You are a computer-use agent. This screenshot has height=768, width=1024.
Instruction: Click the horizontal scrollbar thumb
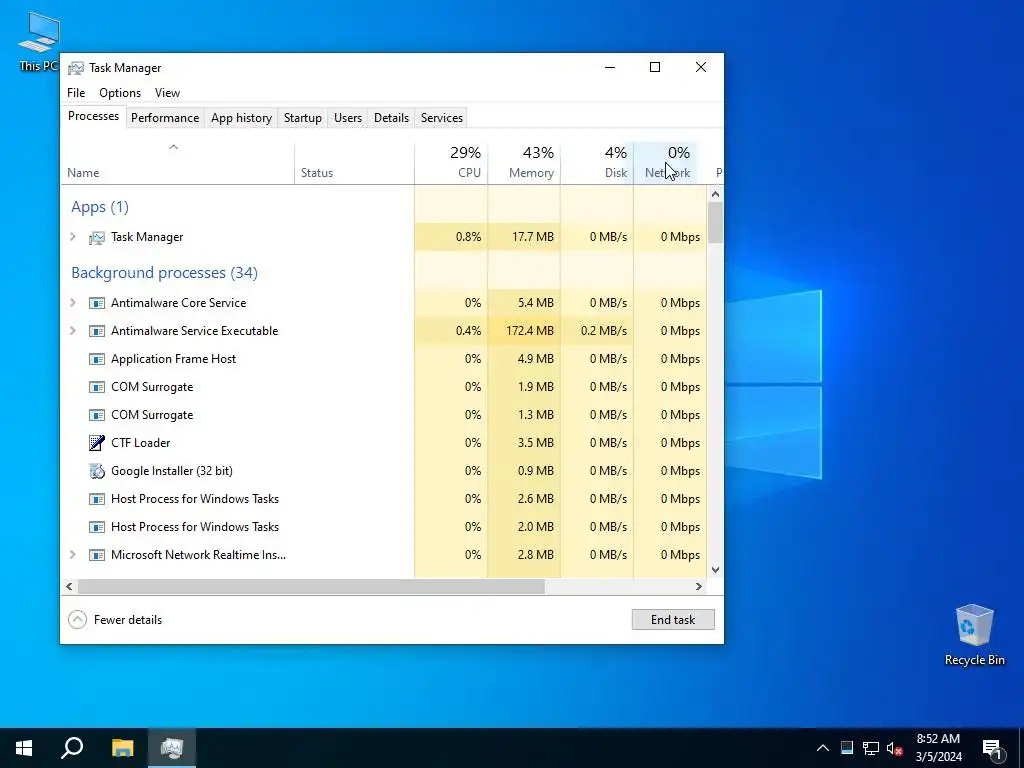(x=312, y=586)
